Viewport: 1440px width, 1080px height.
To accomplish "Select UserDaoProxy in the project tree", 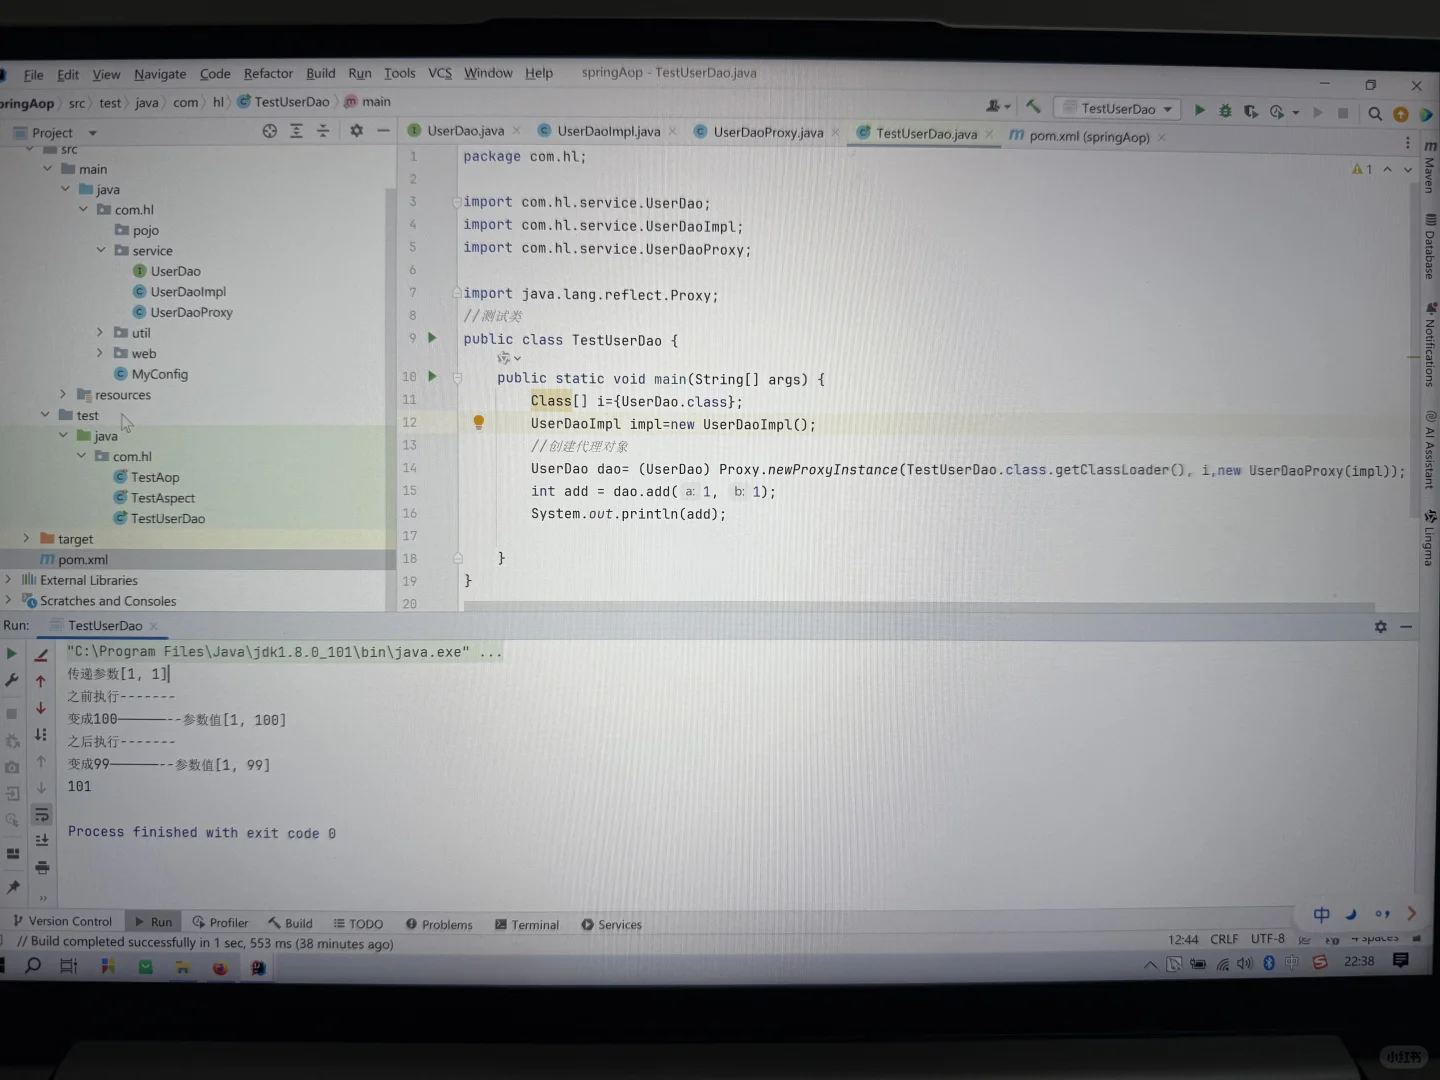I will [x=191, y=312].
